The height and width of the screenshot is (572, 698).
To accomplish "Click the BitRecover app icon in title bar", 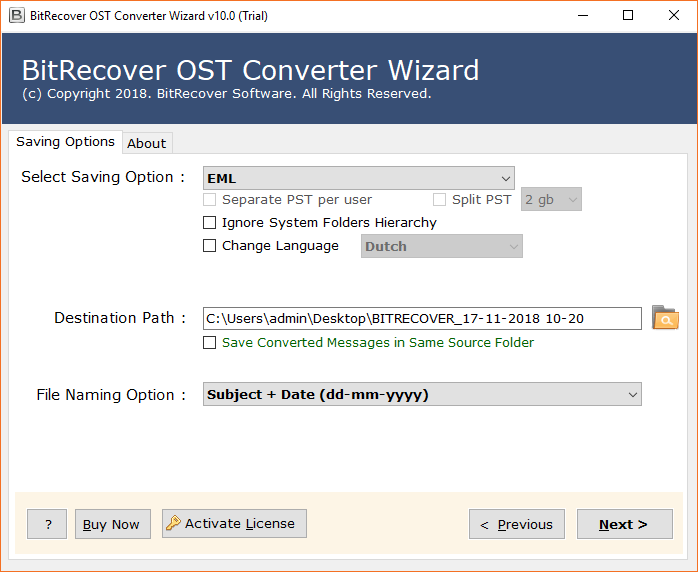I will pyautogui.click(x=17, y=16).
